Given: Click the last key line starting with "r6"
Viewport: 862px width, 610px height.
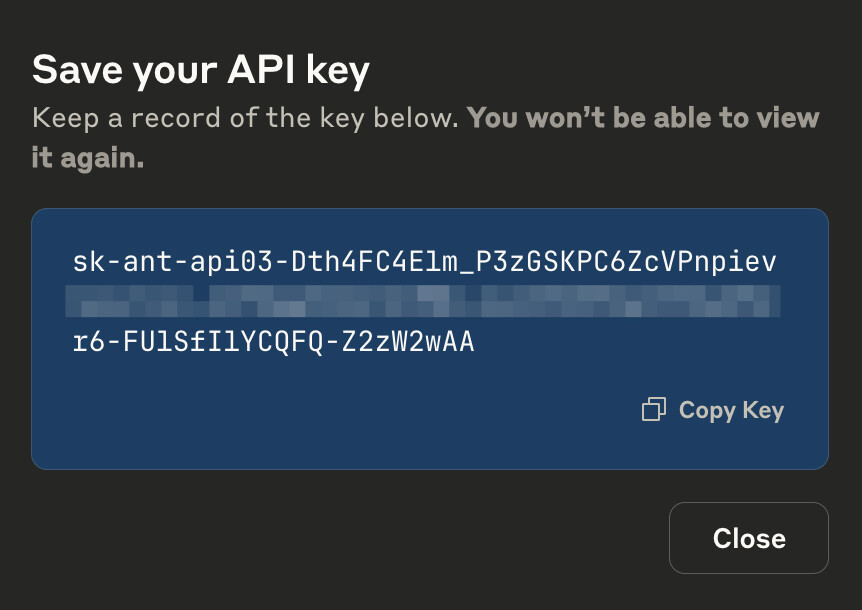Looking at the screenshot, I should (273, 343).
